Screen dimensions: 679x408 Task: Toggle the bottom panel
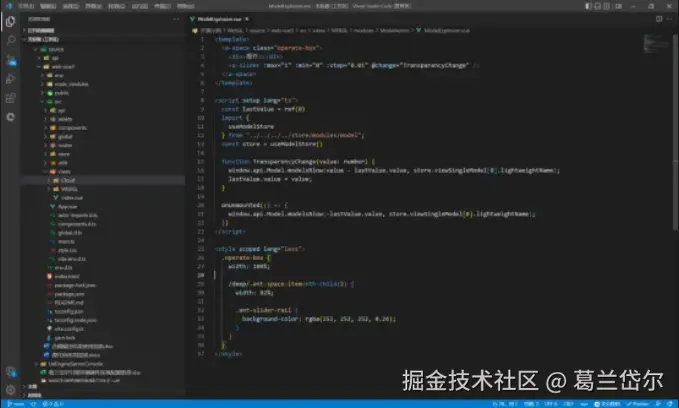point(598,6)
